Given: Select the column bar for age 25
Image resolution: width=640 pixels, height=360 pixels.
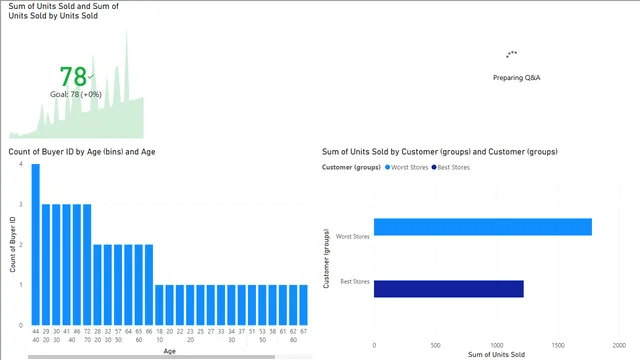Looking at the screenshot, I should pyautogui.click(x=200, y=305).
